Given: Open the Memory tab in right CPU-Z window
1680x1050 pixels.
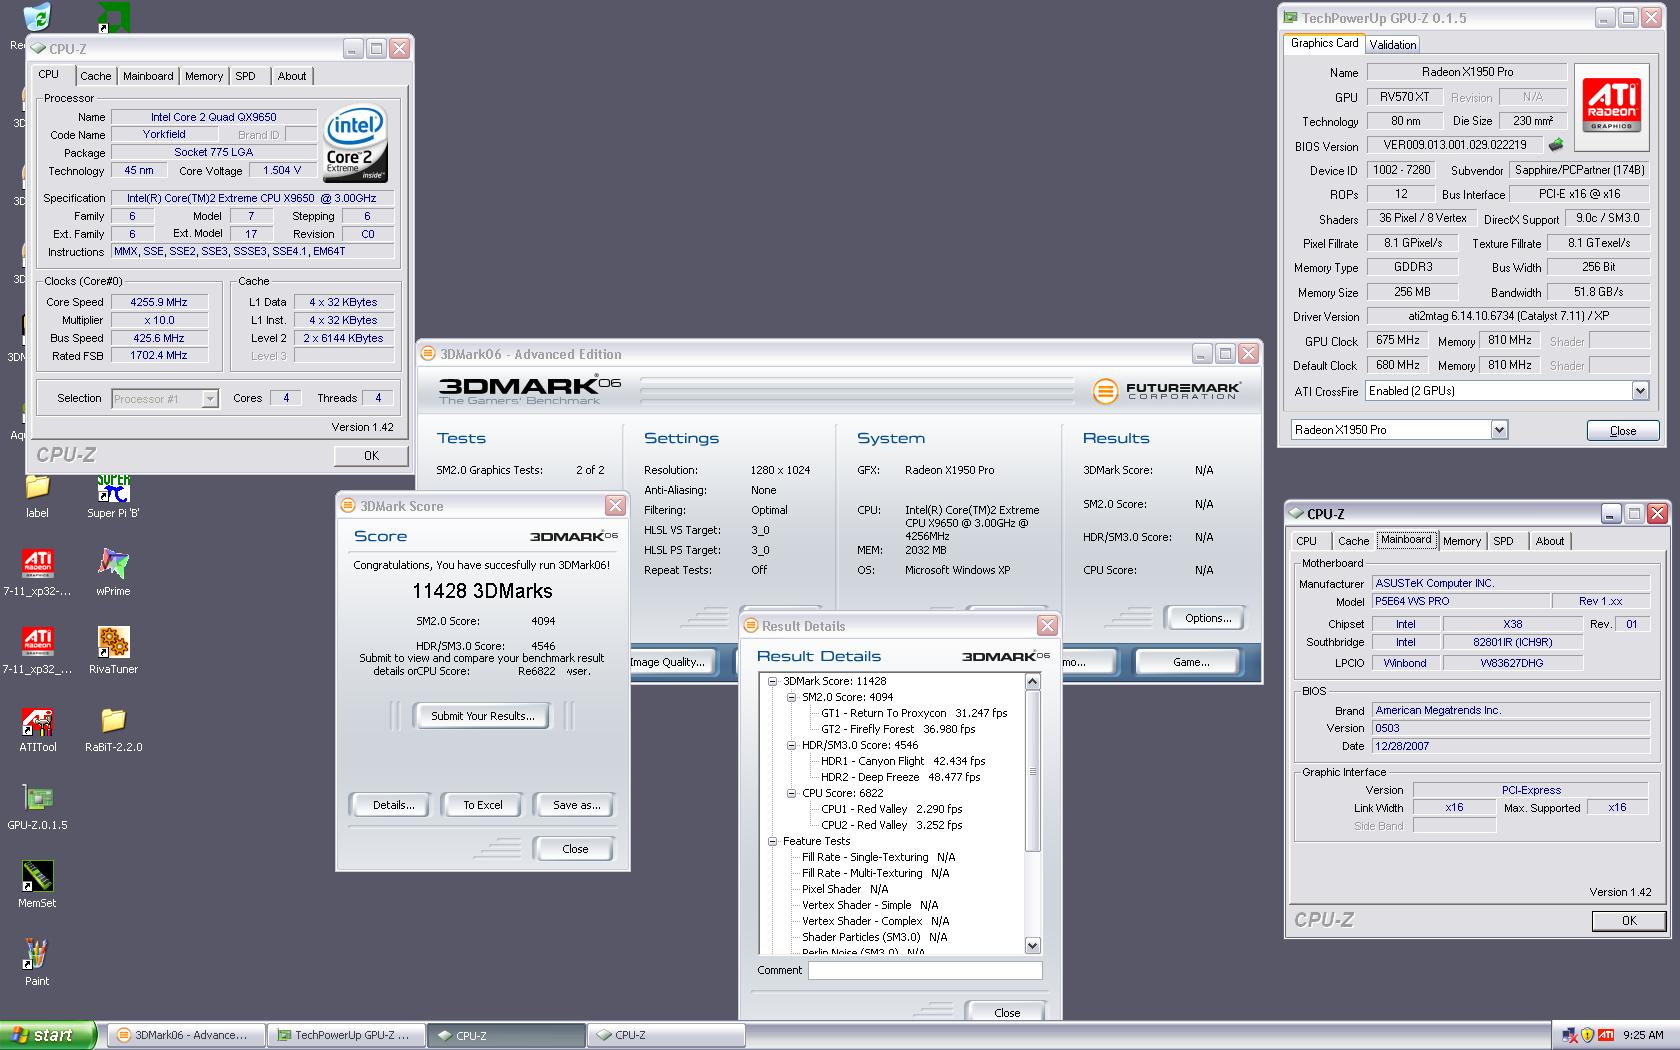Looking at the screenshot, I should click(1462, 541).
